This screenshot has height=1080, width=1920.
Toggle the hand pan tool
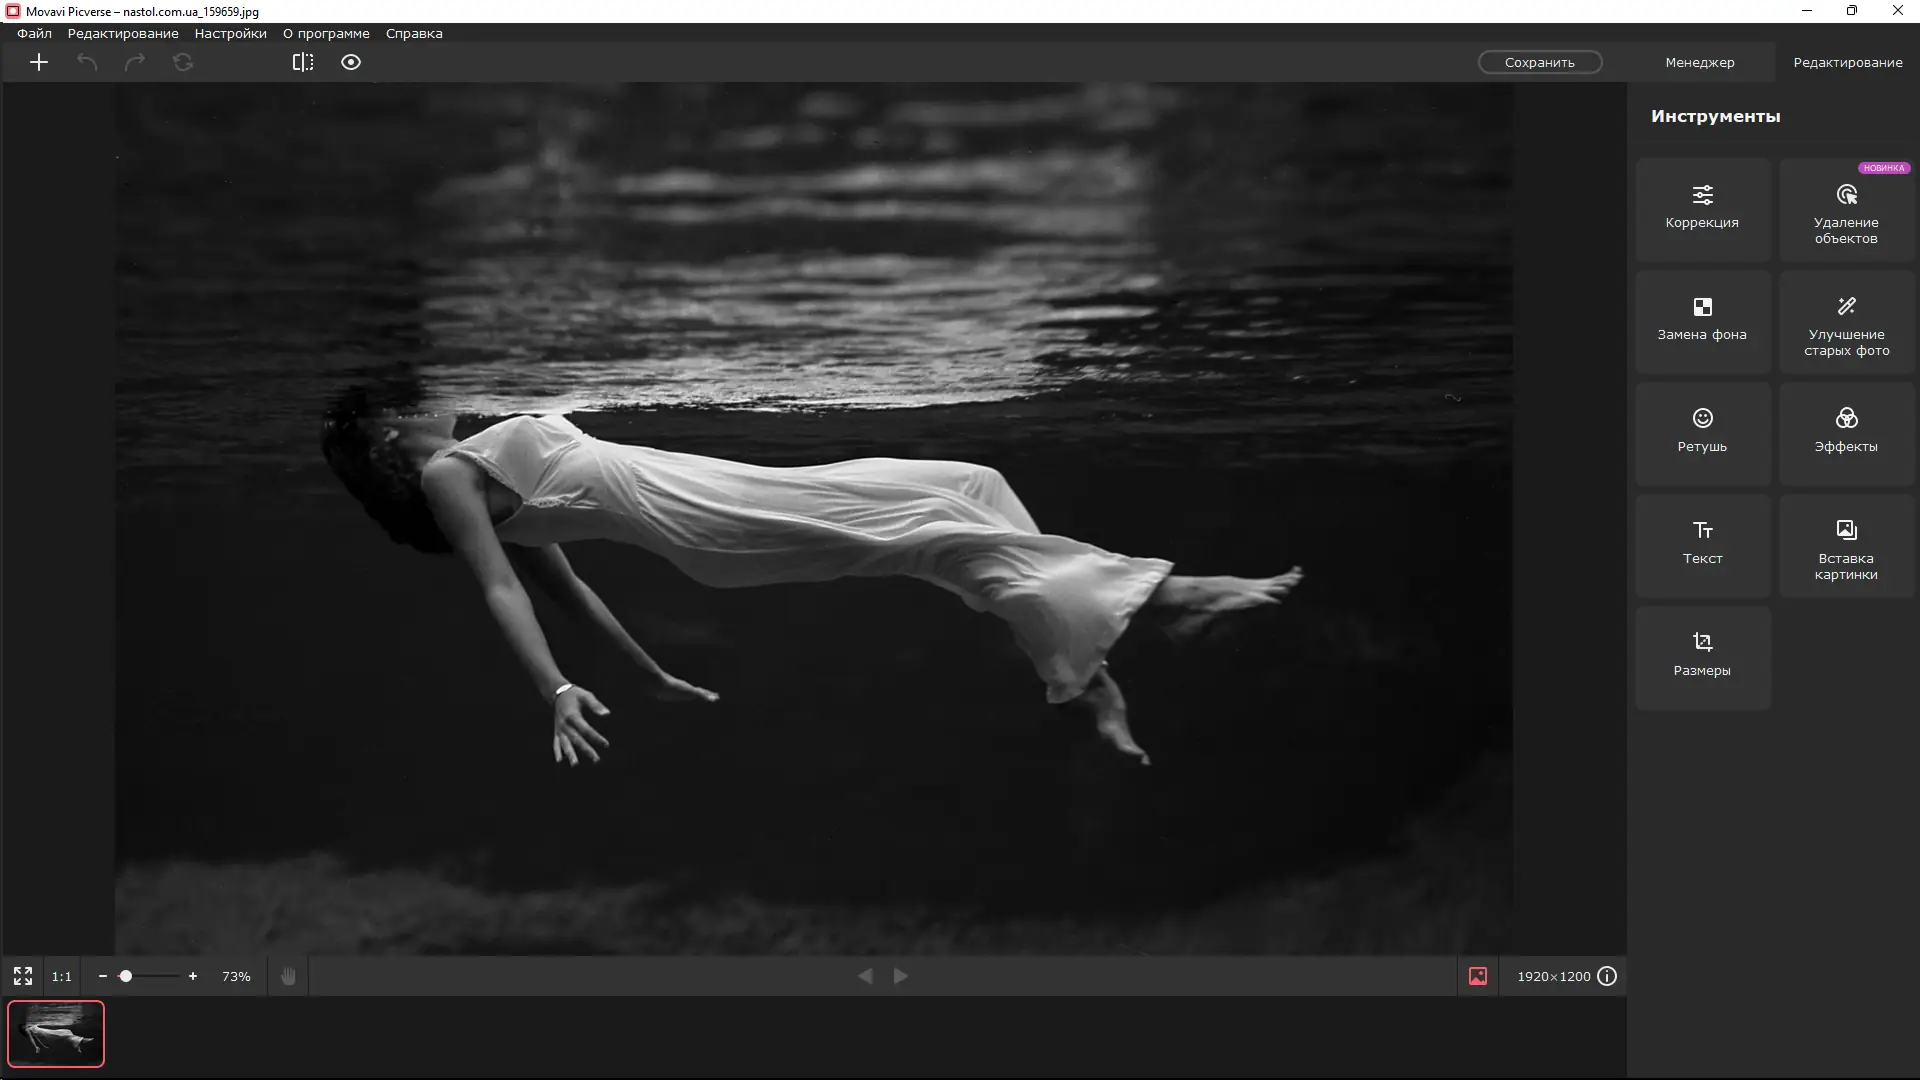tap(288, 976)
